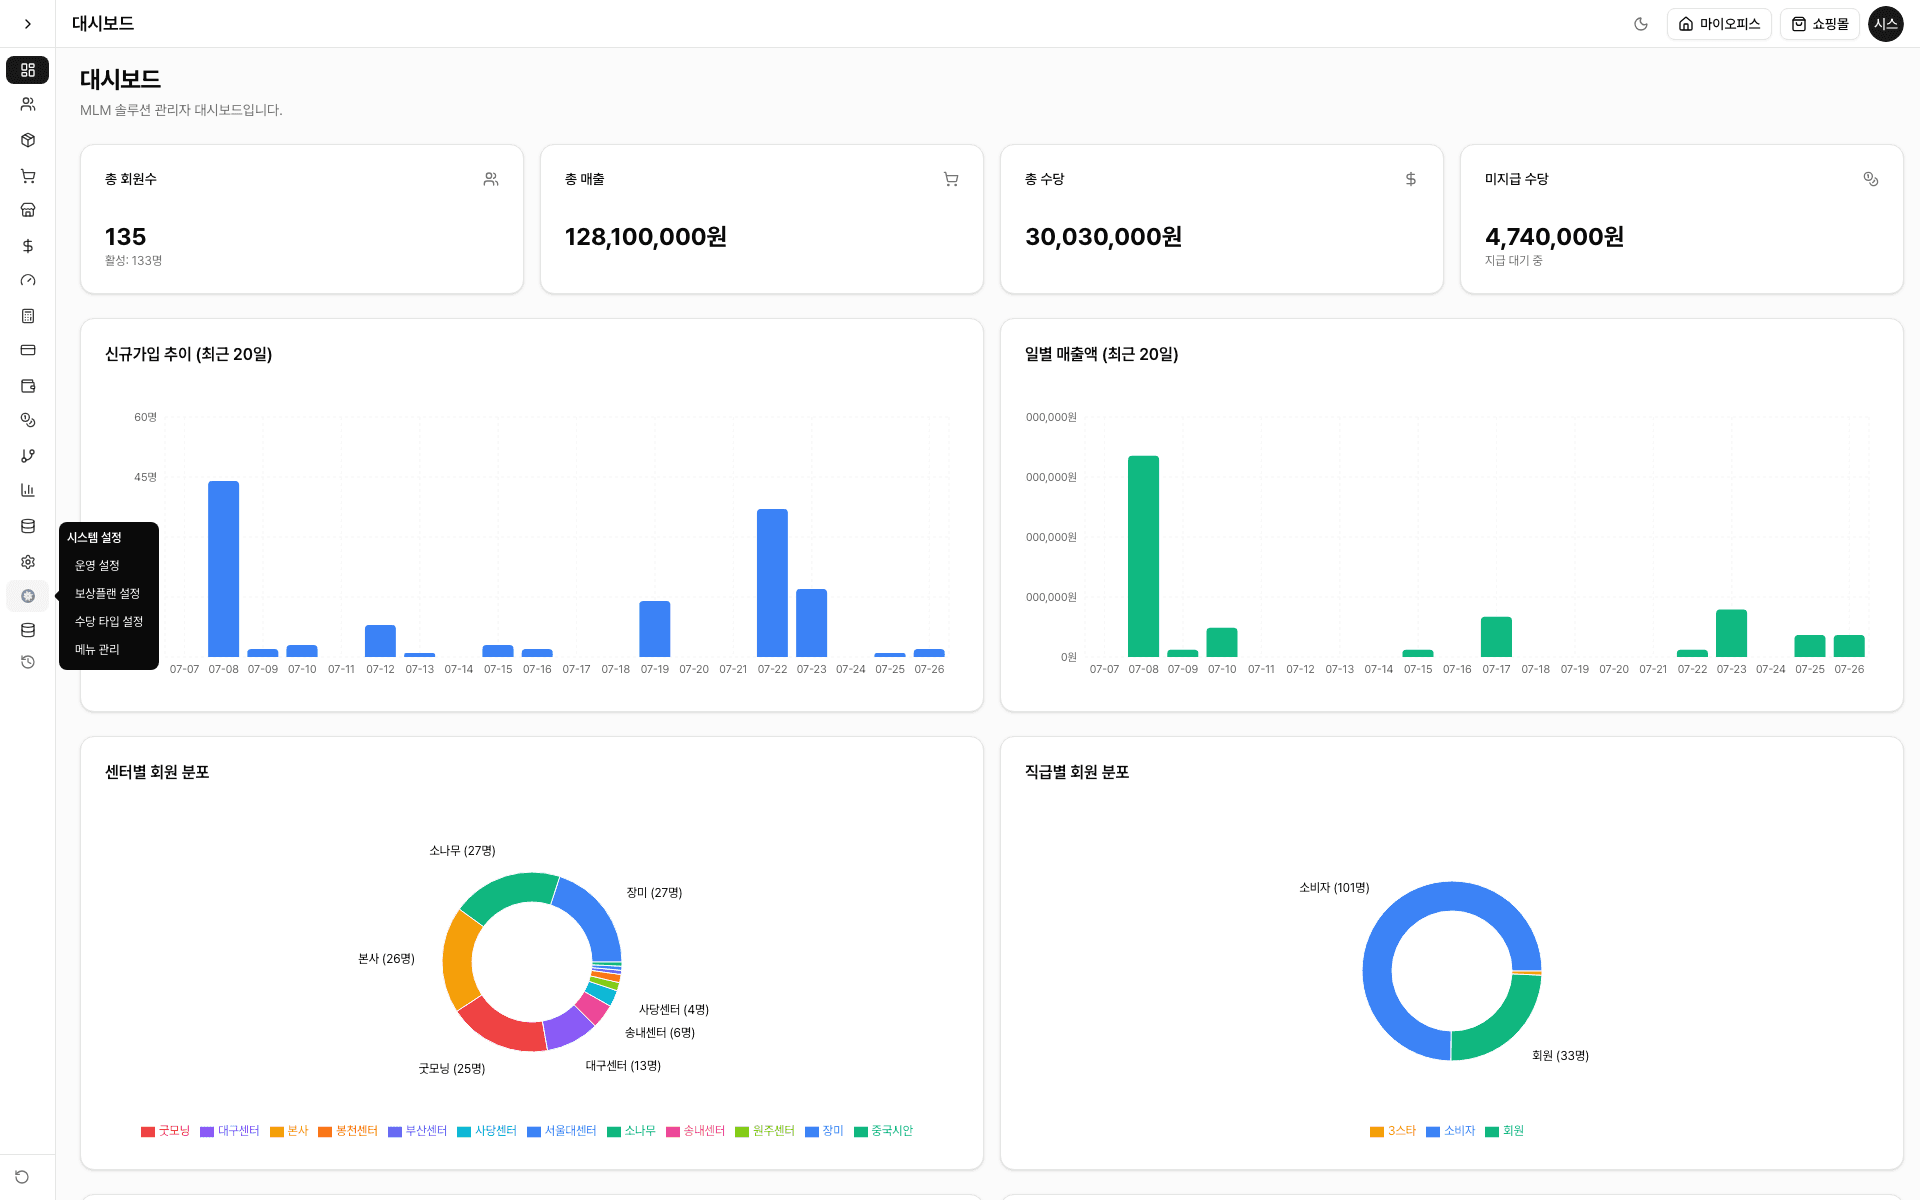Click the 30,030,000원 total allowance value

[x=1104, y=237]
